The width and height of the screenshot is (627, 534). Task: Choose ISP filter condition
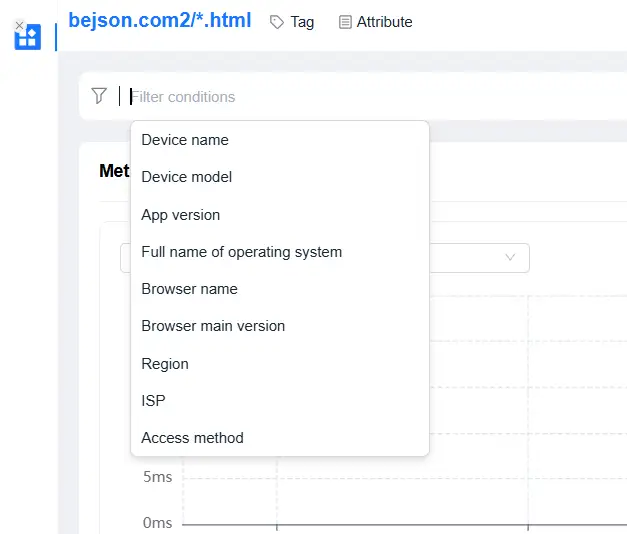tap(154, 401)
